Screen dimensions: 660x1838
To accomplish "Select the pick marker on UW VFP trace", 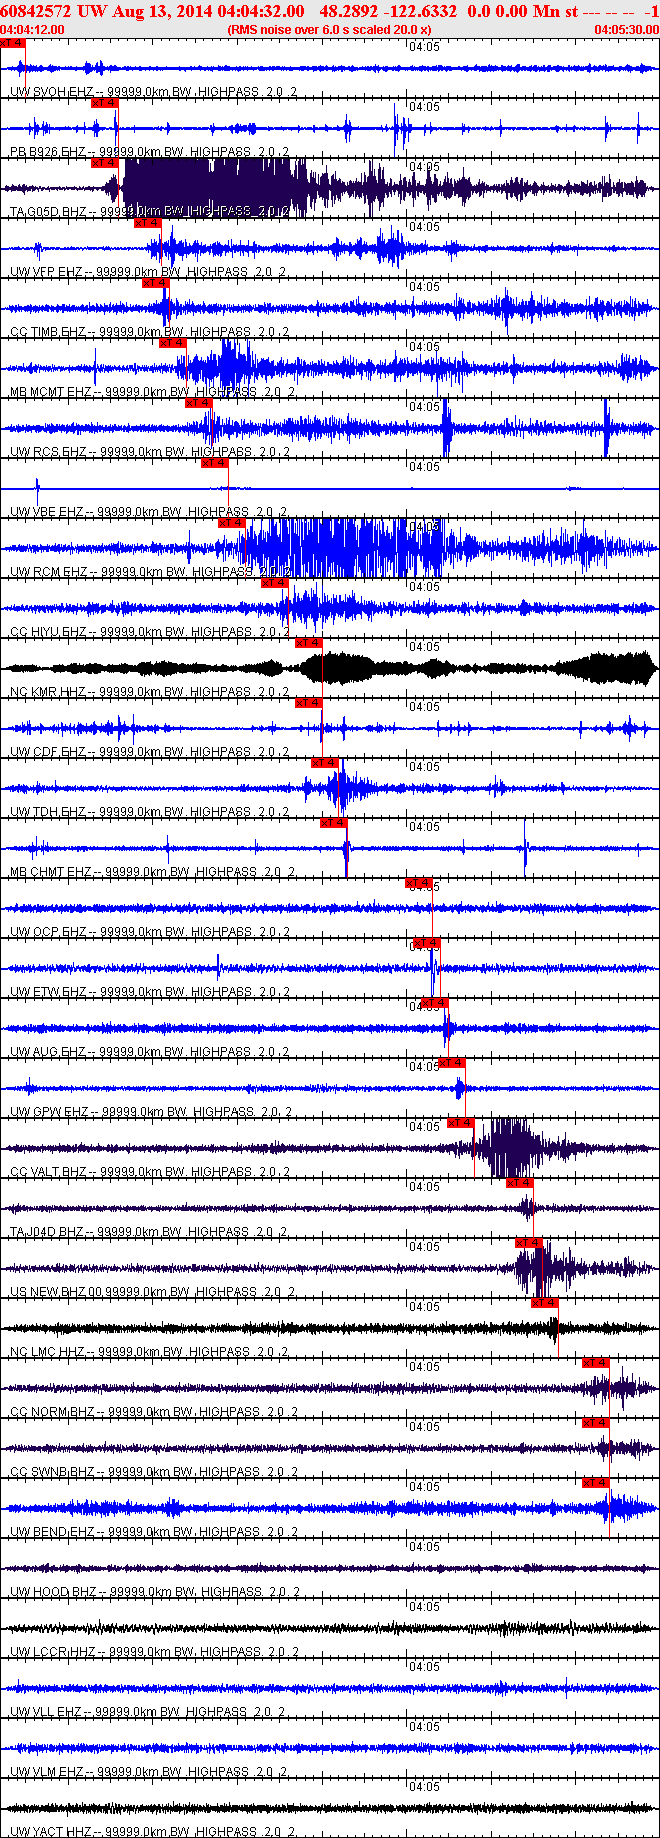I will [x=147, y=223].
